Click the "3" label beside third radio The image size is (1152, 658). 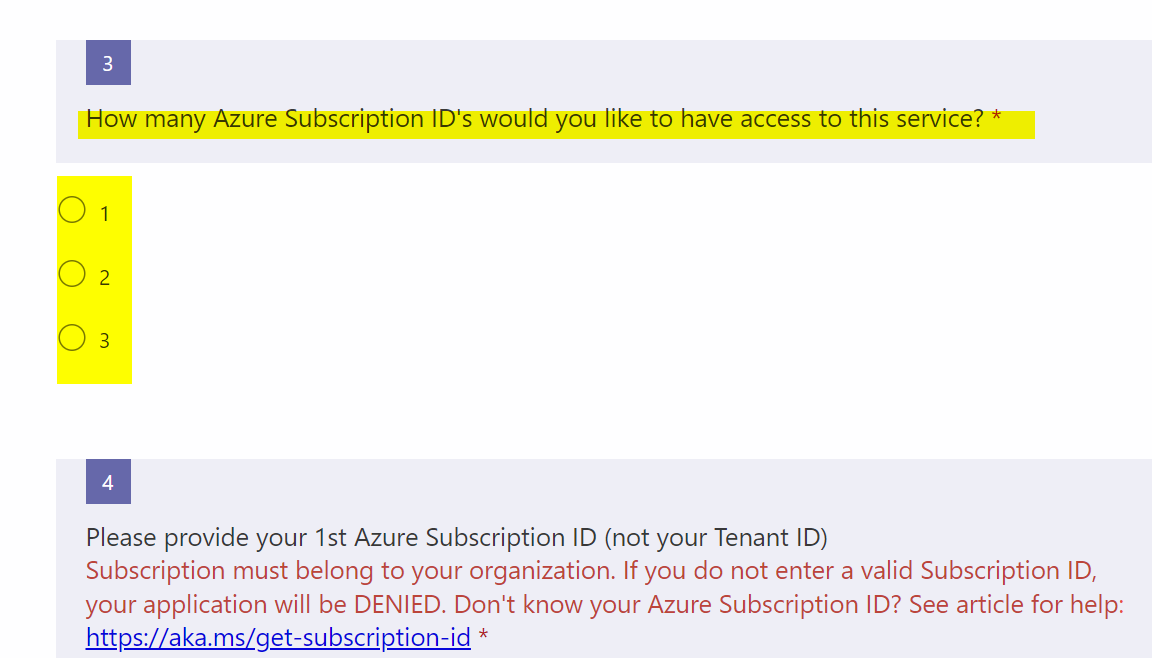[104, 341]
